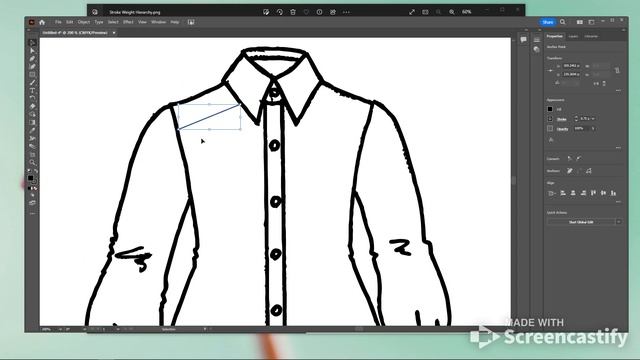Select the Type tool
640x360 pixels.
pos(33,91)
